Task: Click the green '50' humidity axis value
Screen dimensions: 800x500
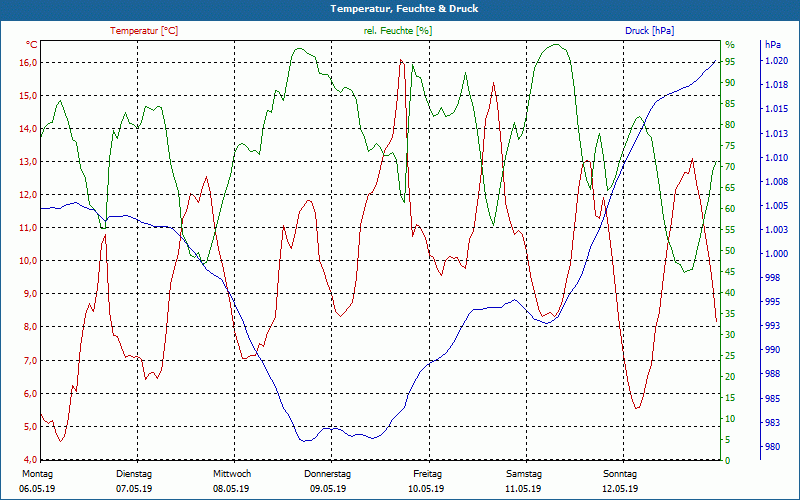Action: click(x=730, y=251)
